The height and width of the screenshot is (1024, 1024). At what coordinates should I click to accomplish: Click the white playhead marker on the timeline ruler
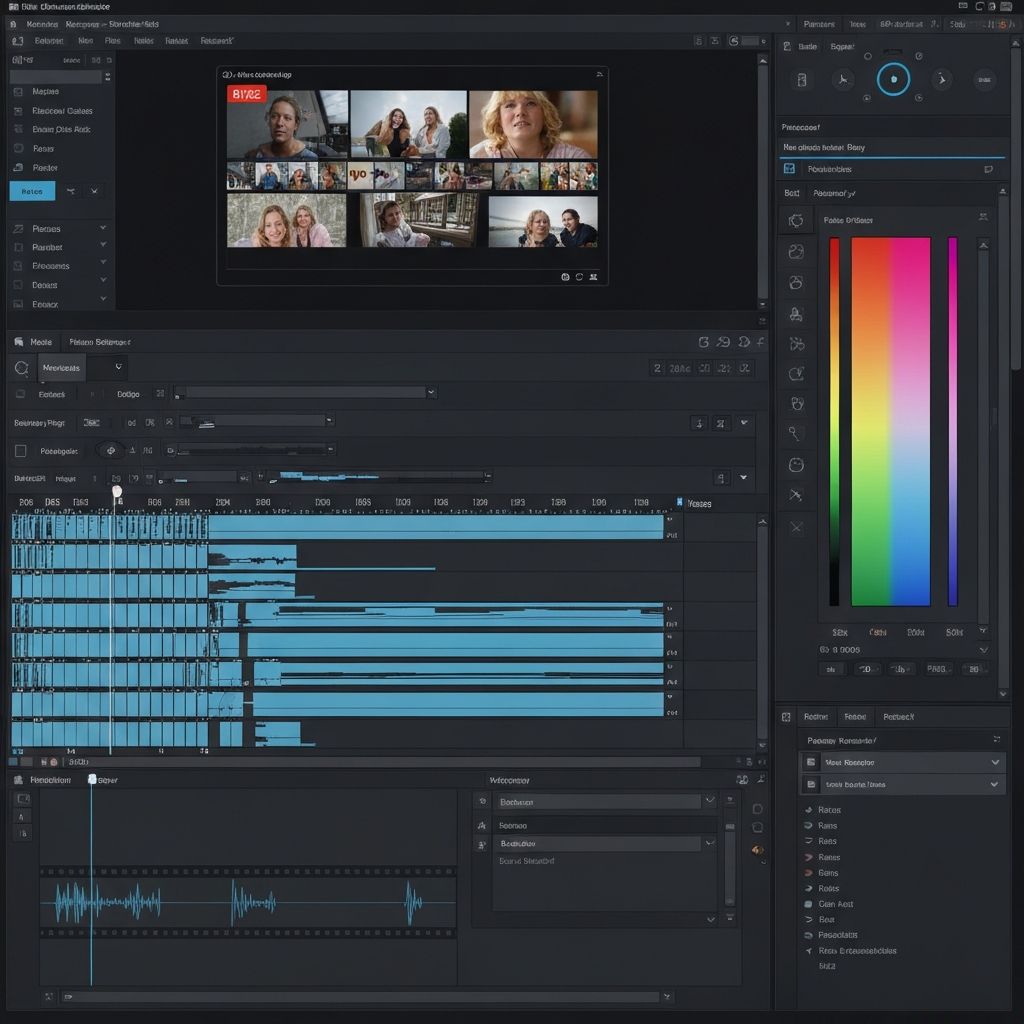pos(117,491)
